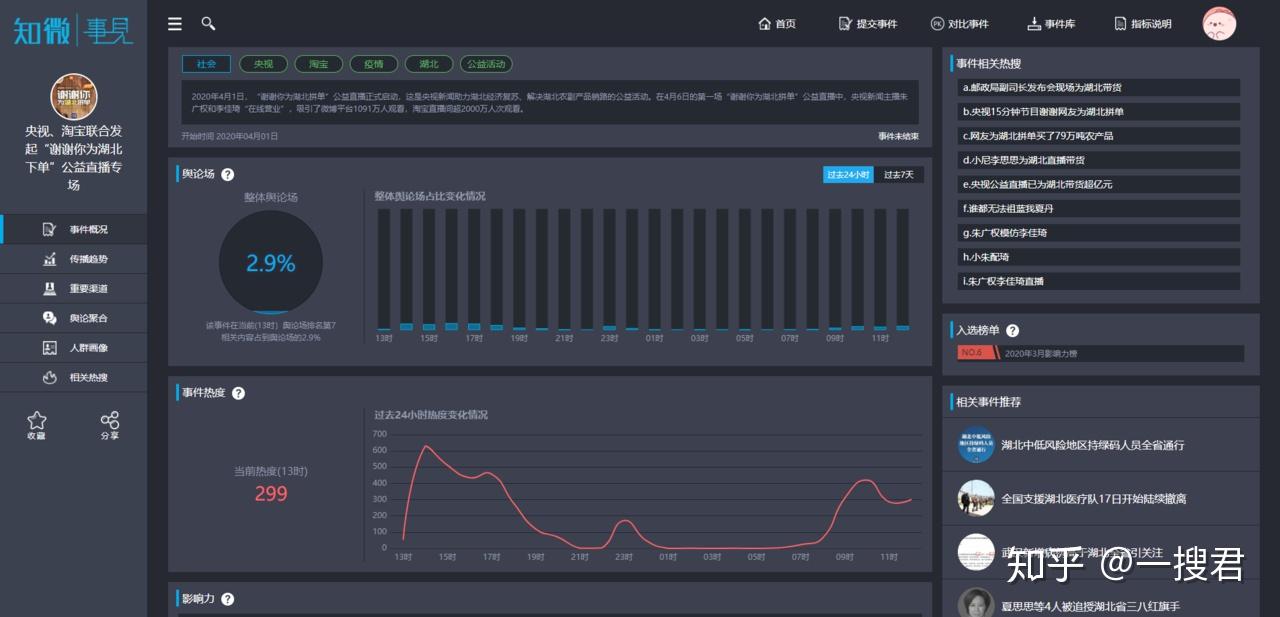Click 当前热度 value 299
Screen dimensions: 1280x617
coord(271,493)
